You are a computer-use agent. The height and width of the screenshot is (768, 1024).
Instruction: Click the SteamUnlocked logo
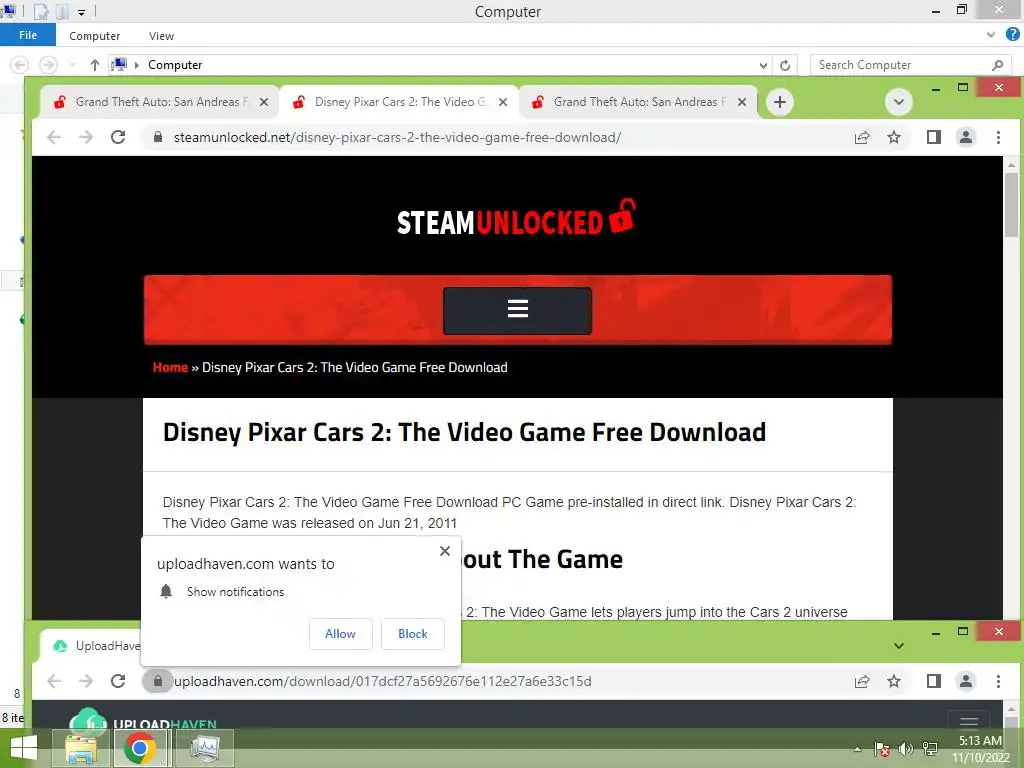[x=516, y=219]
